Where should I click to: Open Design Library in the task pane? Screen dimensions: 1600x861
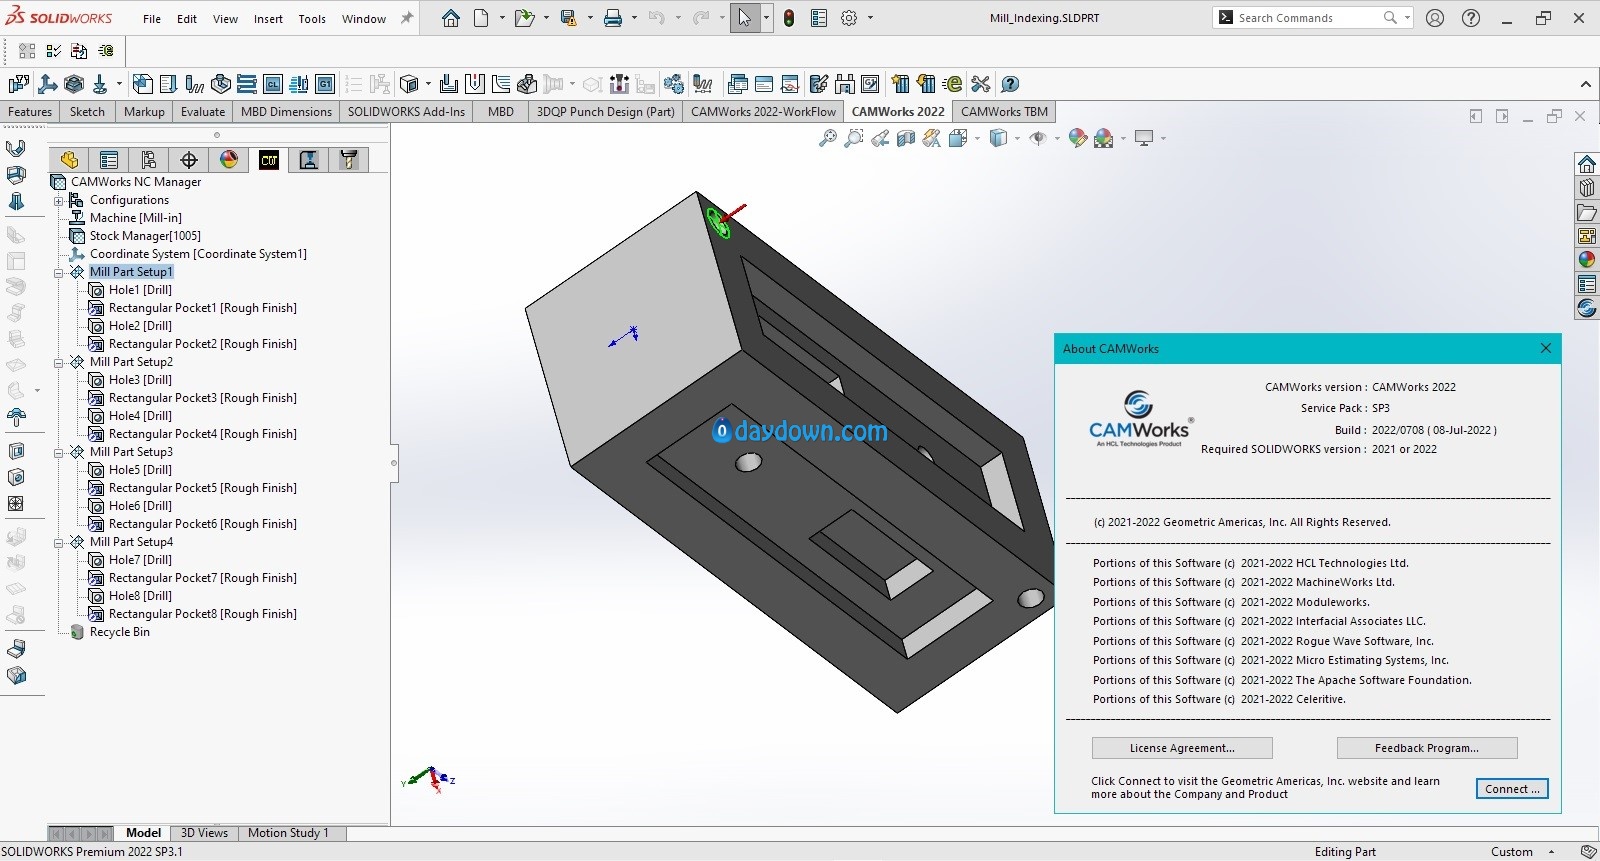tap(1587, 188)
